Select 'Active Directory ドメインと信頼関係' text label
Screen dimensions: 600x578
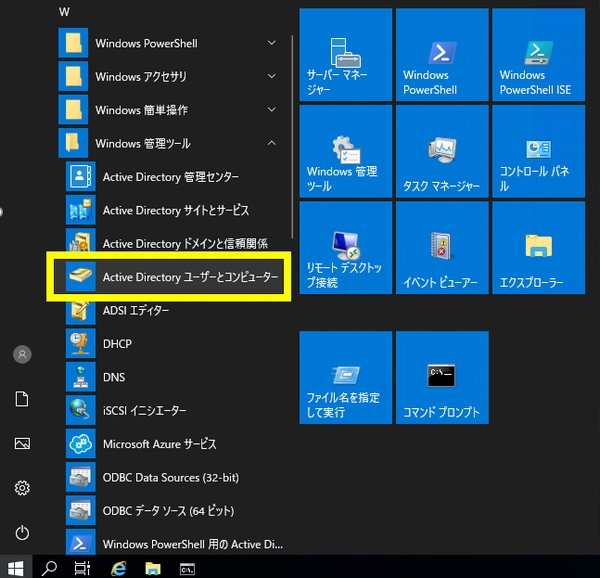pos(185,244)
